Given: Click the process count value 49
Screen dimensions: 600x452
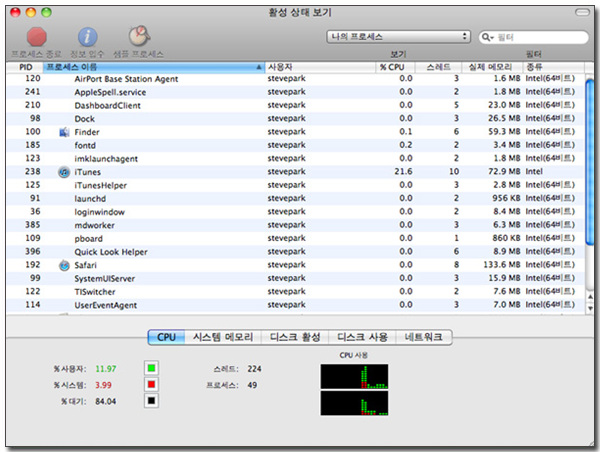Looking at the screenshot, I should point(252,385).
